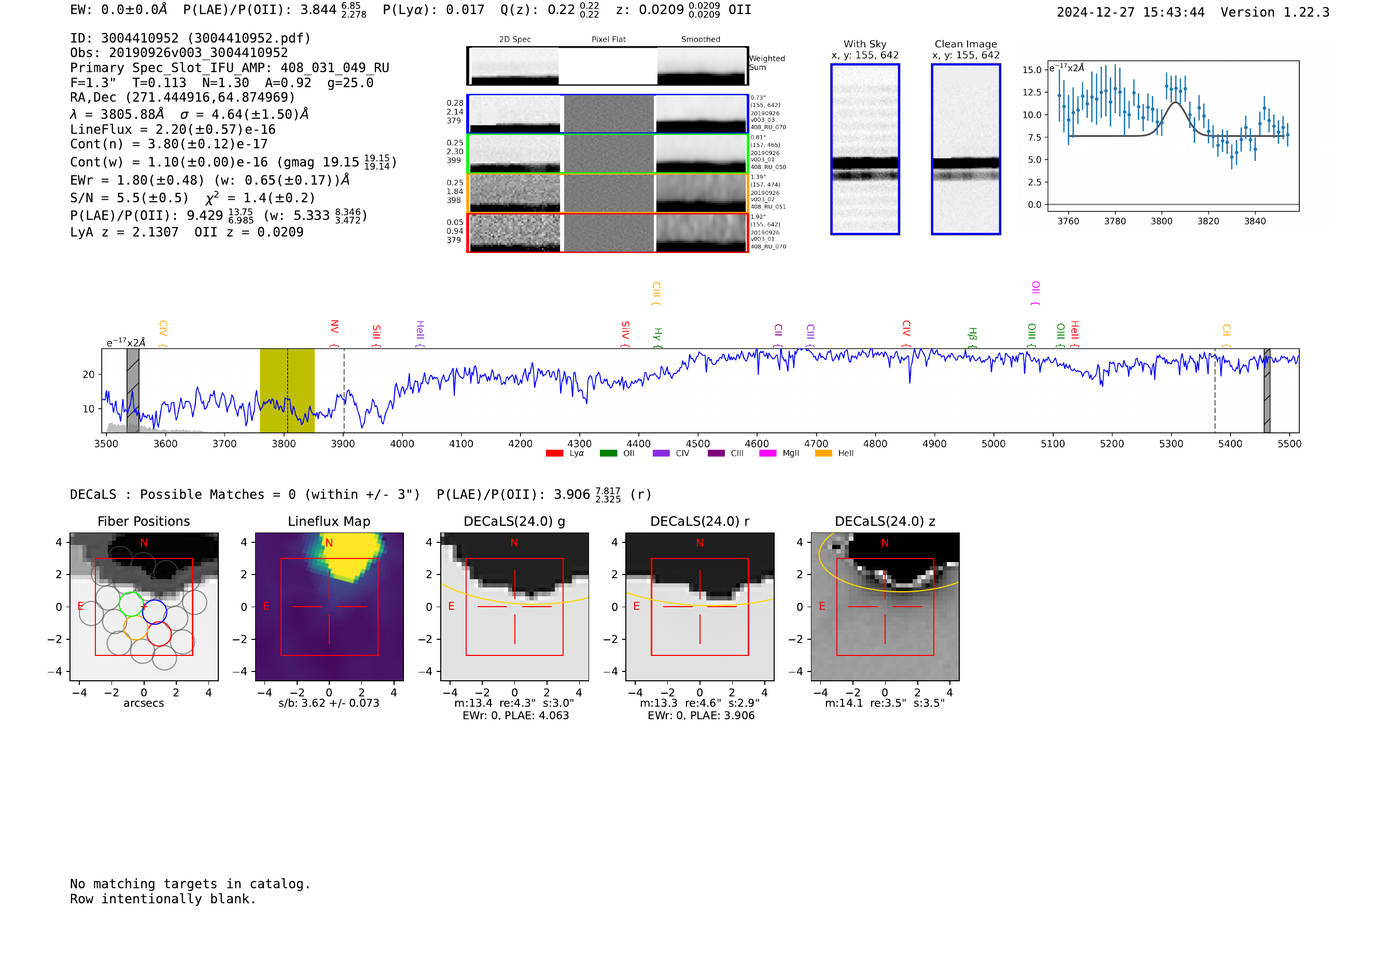Open the Fiber Positions thumbnail
This screenshot has width=1400, height=953.
(x=144, y=606)
